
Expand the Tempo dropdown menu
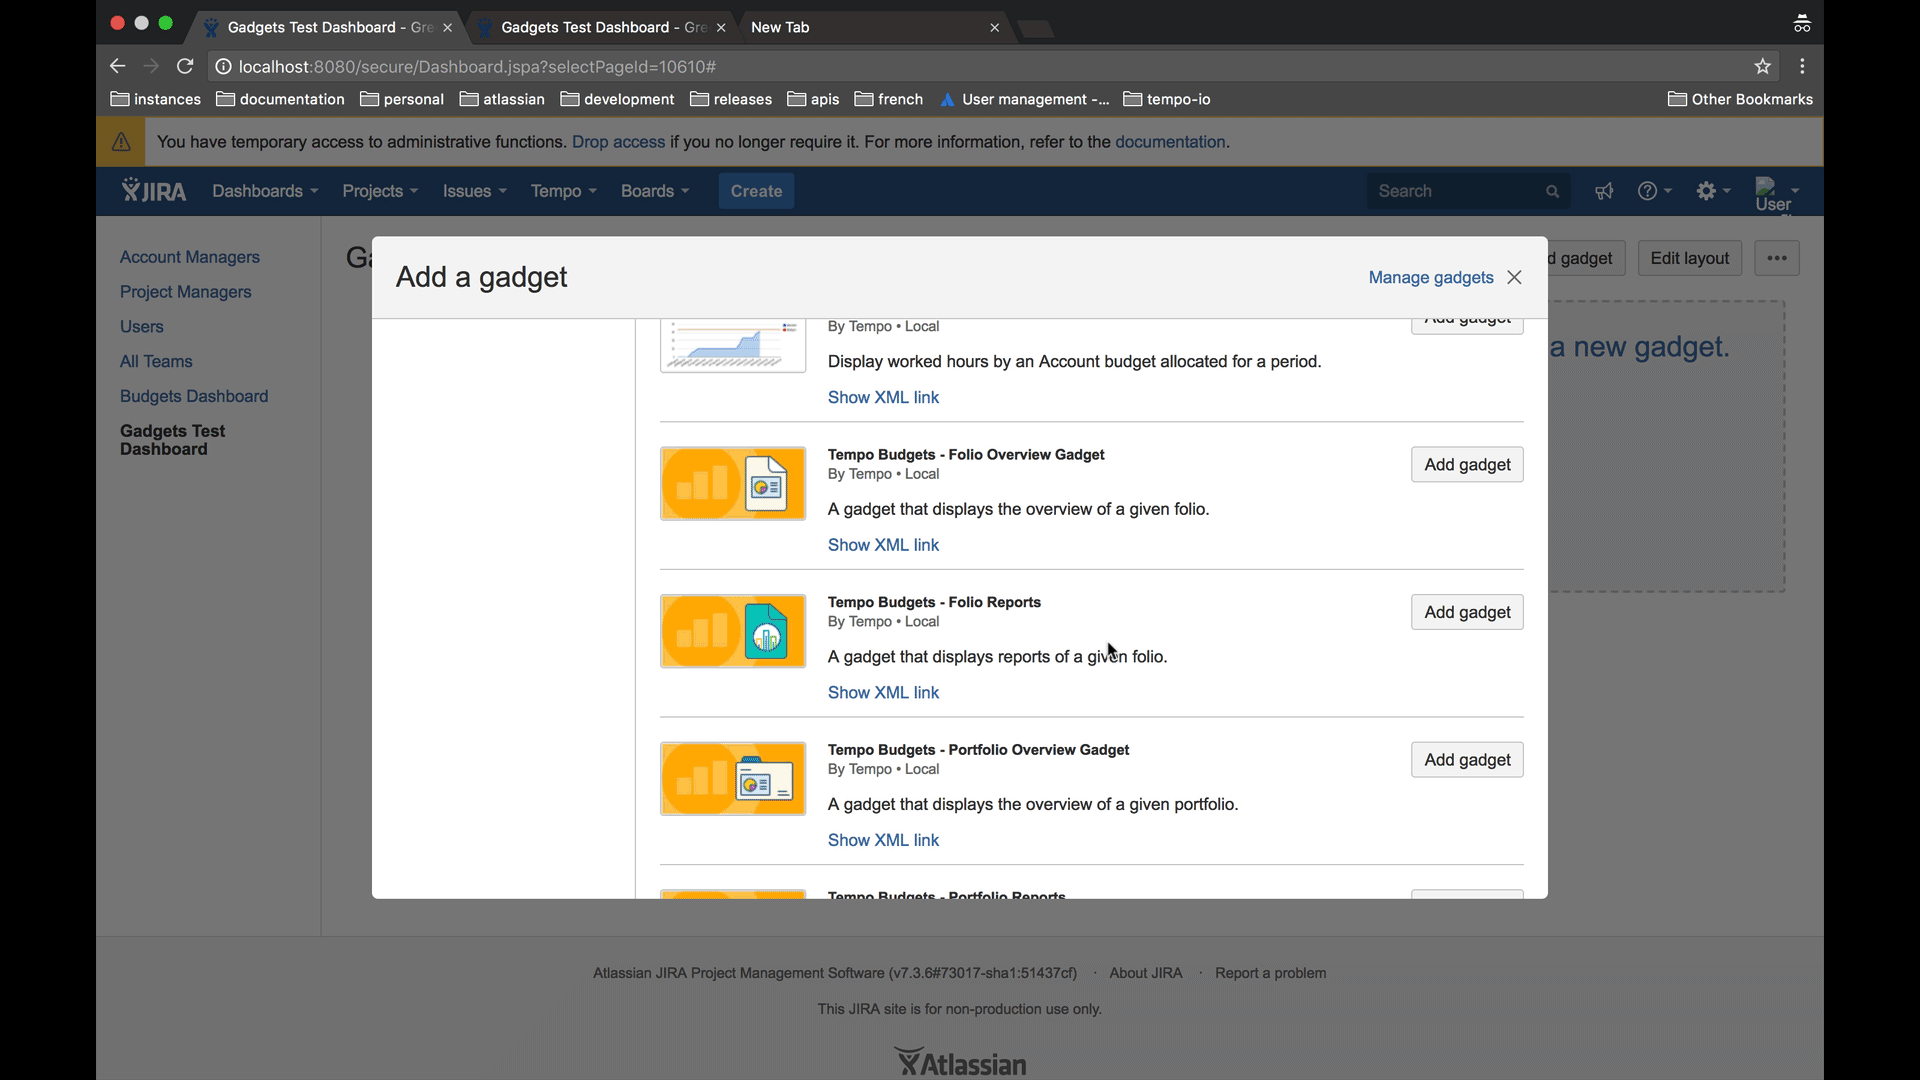pyautogui.click(x=563, y=191)
